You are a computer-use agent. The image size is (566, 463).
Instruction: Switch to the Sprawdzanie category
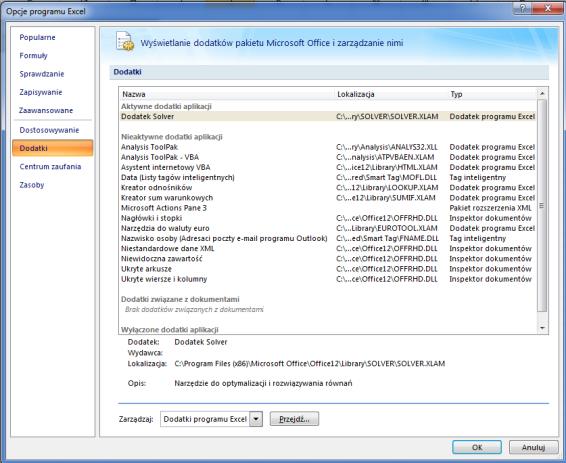[42, 74]
